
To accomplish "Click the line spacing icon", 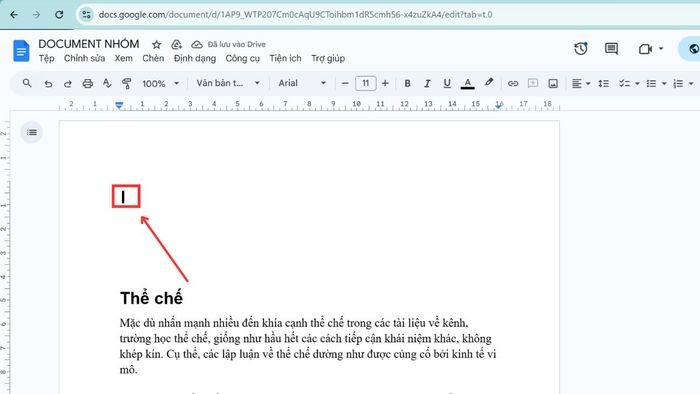I will (x=604, y=83).
